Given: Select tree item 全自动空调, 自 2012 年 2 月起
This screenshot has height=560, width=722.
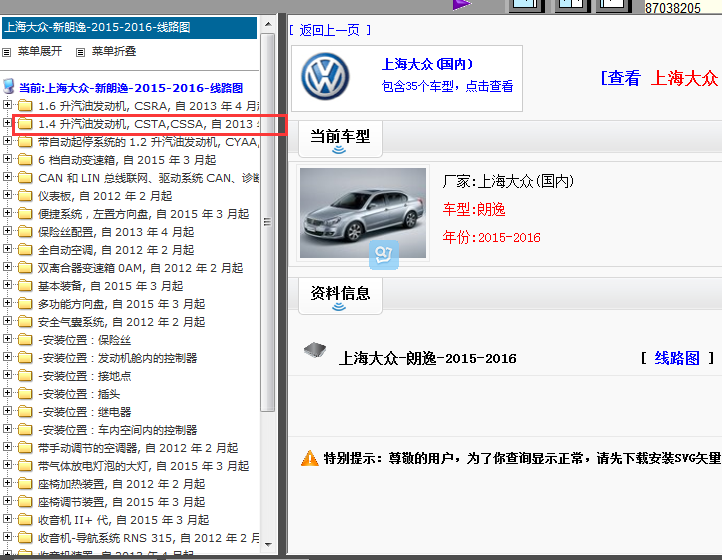Looking at the screenshot, I should (116, 250).
